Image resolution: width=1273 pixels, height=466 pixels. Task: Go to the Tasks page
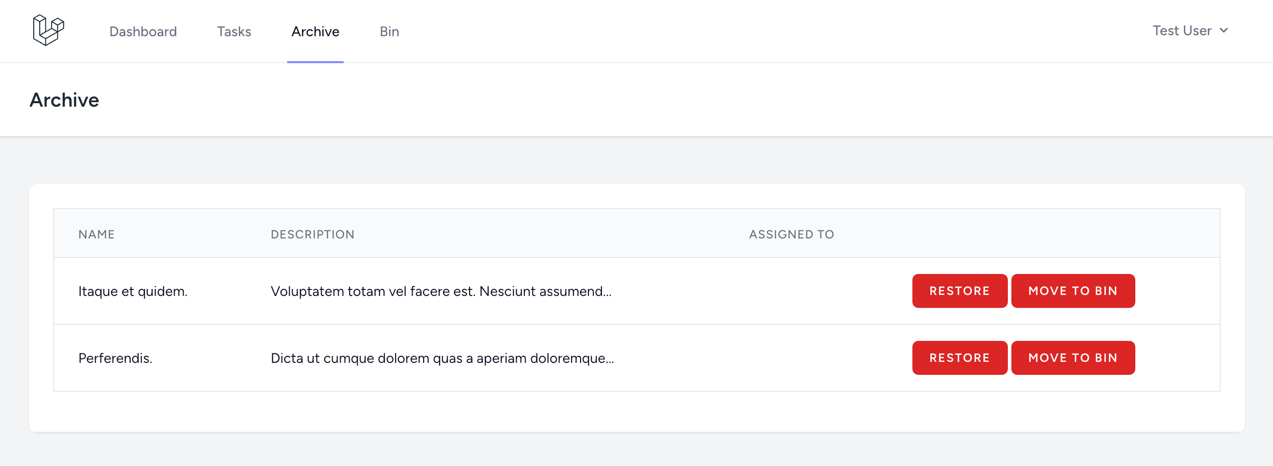234,32
